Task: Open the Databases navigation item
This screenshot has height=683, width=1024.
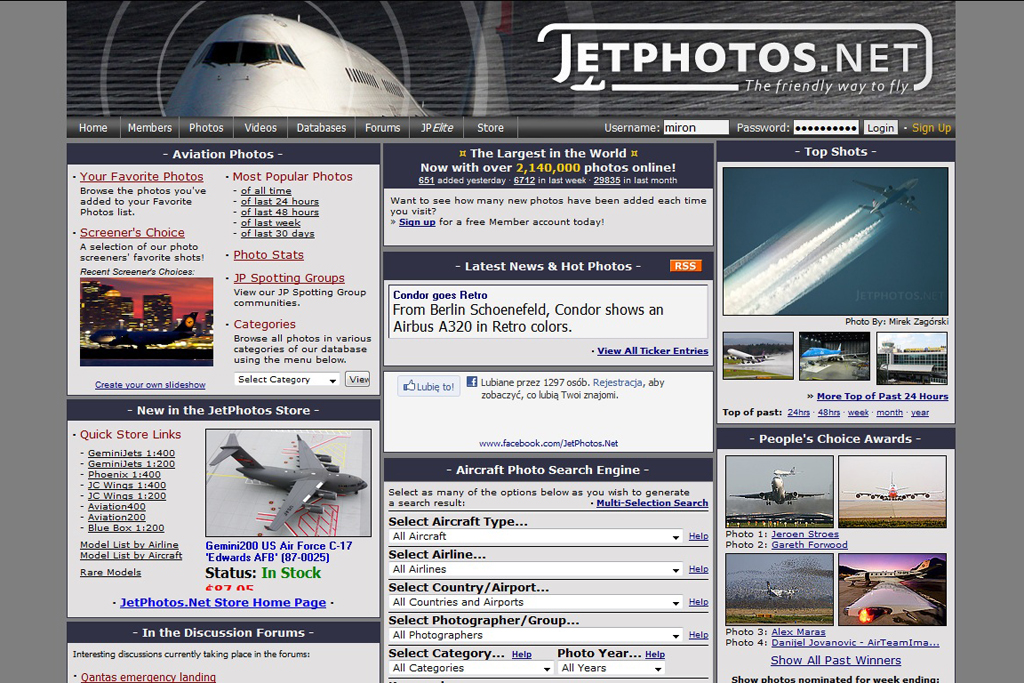Action: point(321,128)
